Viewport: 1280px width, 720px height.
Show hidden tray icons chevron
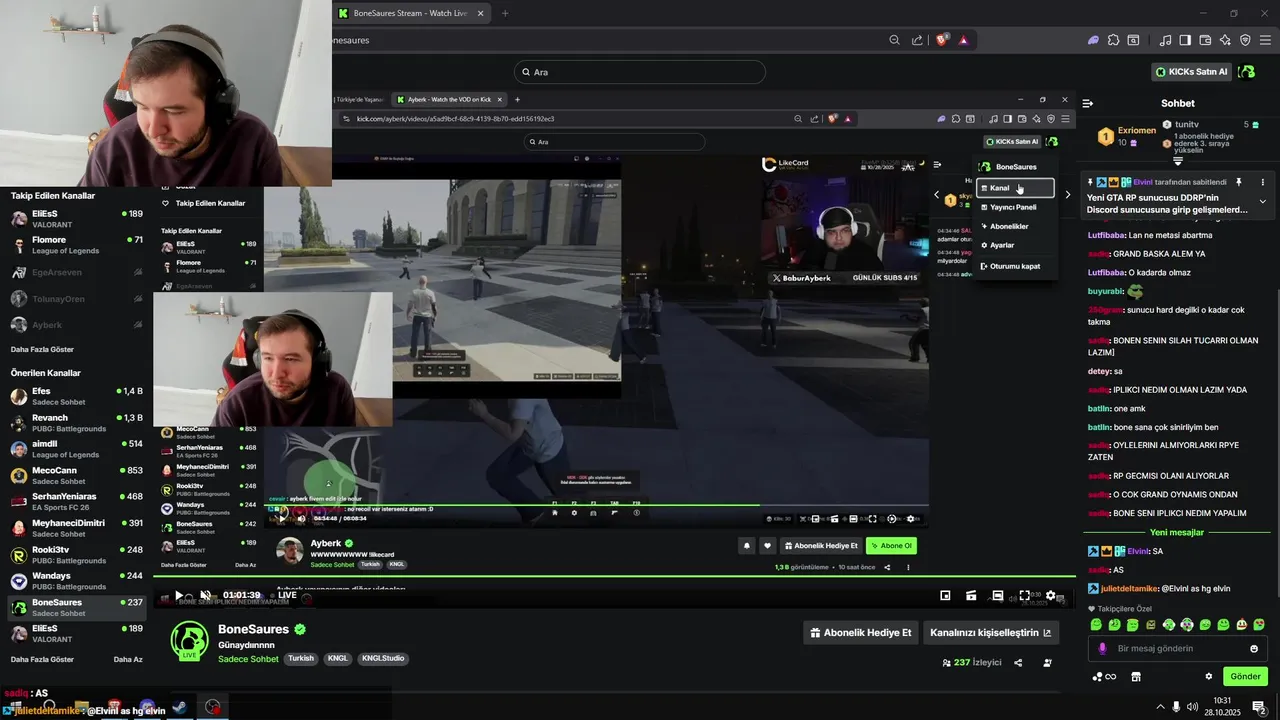pyautogui.click(x=1161, y=707)
